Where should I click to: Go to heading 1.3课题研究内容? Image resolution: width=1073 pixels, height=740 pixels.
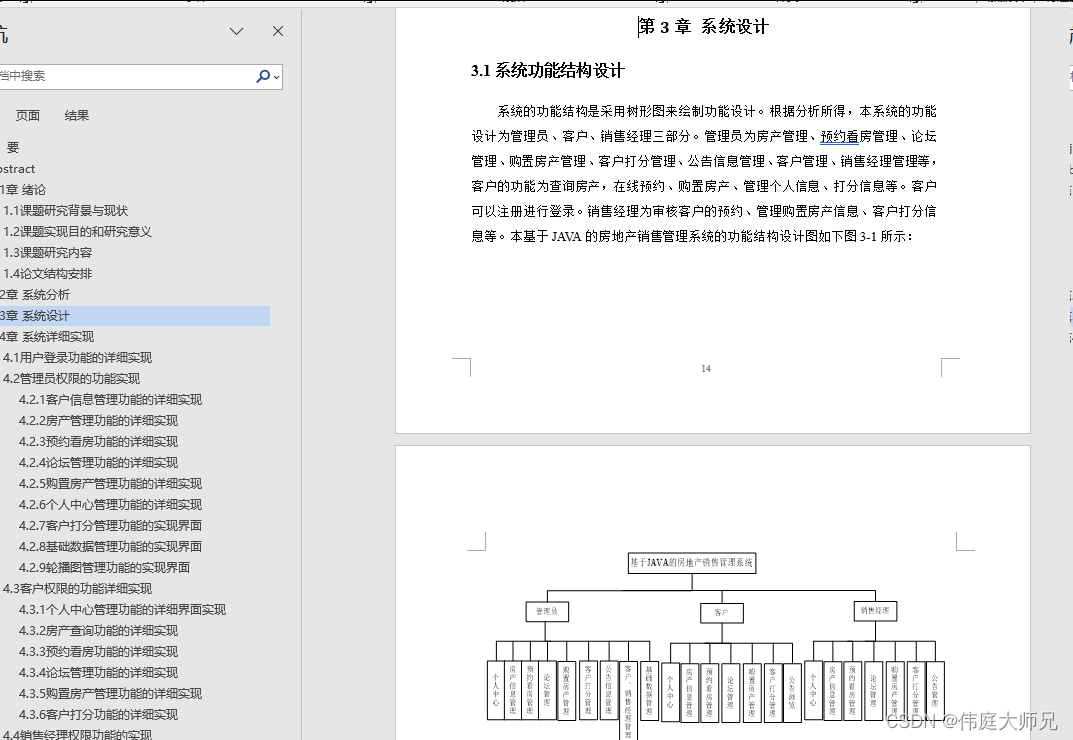(x=48, y=253)
